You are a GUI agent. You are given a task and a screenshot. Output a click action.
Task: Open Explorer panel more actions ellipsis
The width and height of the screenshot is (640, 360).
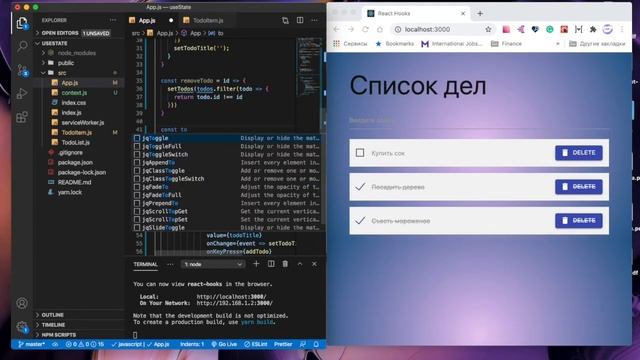(113, 20)
